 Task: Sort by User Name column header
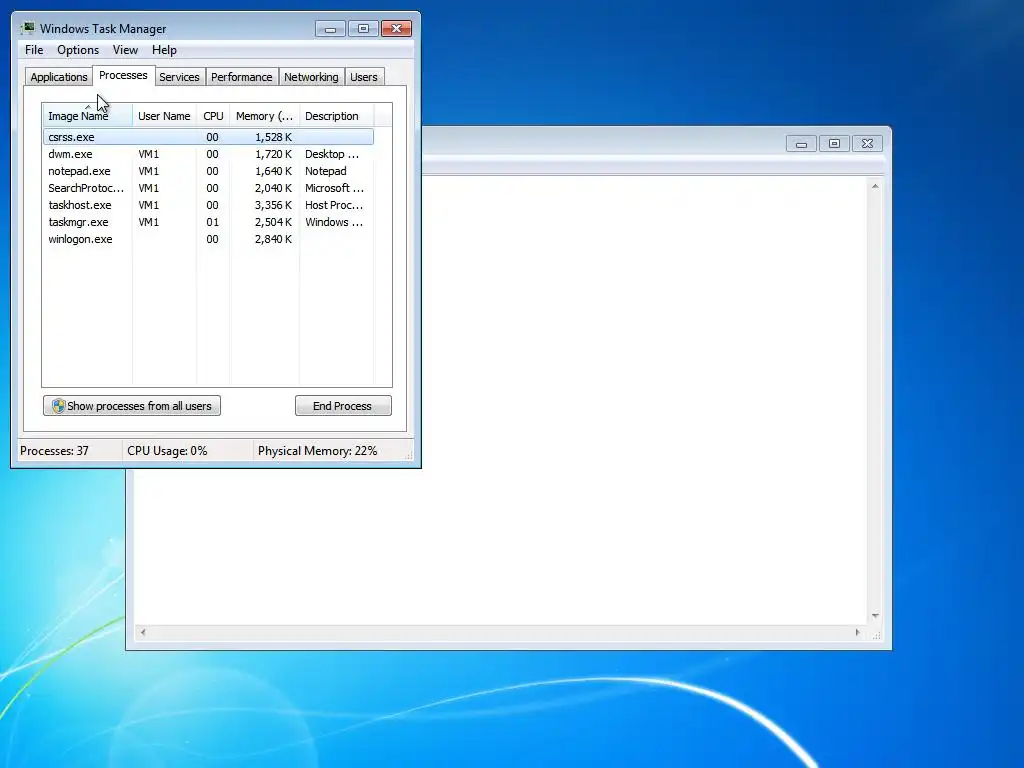coord(164,116)
